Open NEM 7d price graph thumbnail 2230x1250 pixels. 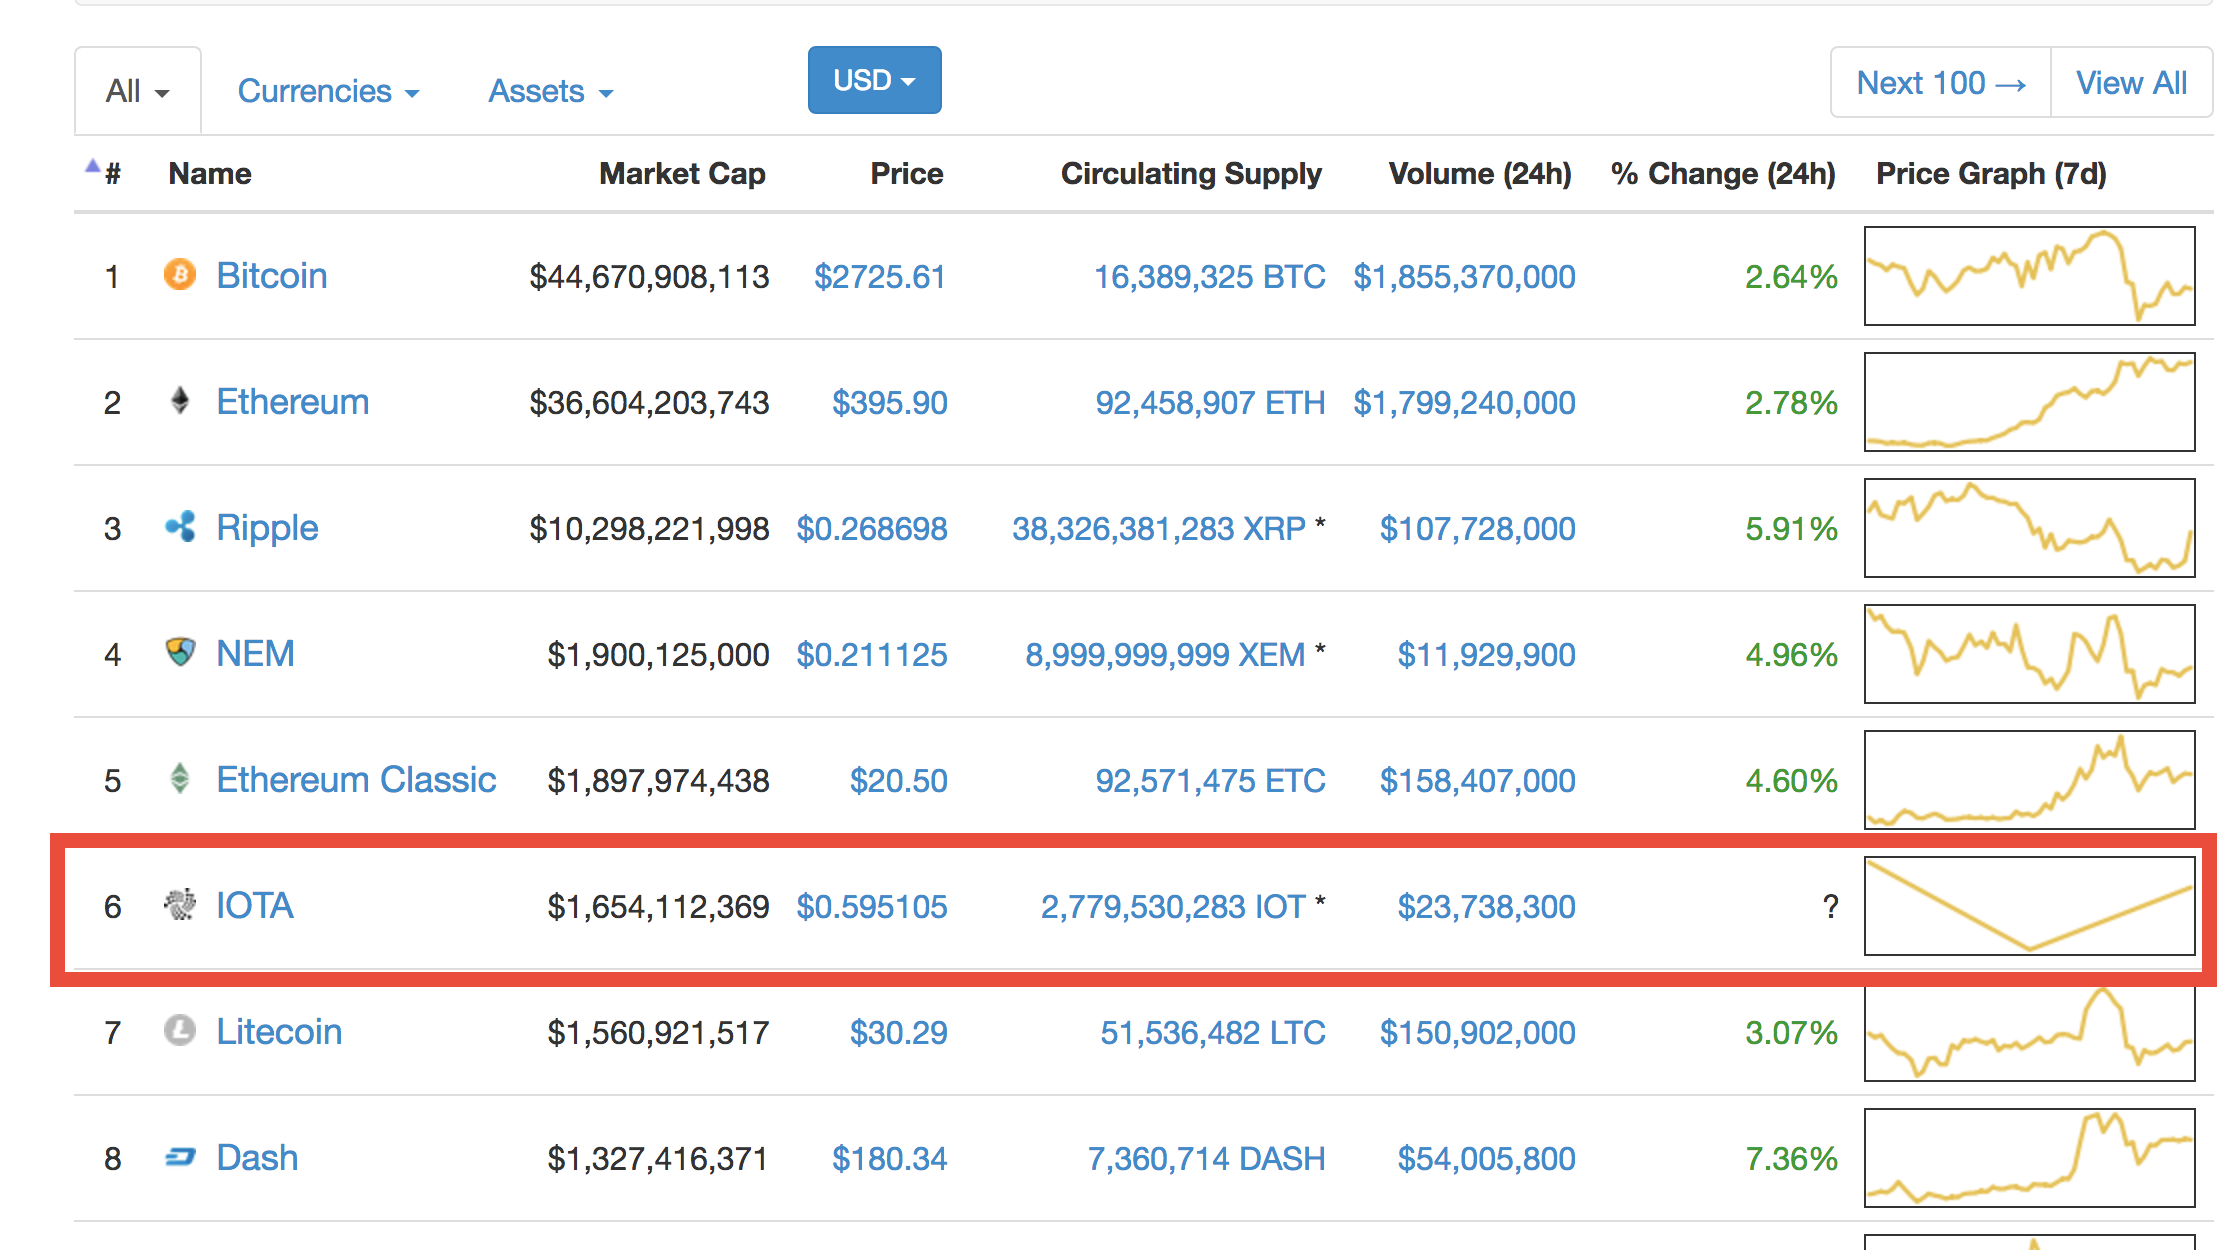(x=2030, y=654)
